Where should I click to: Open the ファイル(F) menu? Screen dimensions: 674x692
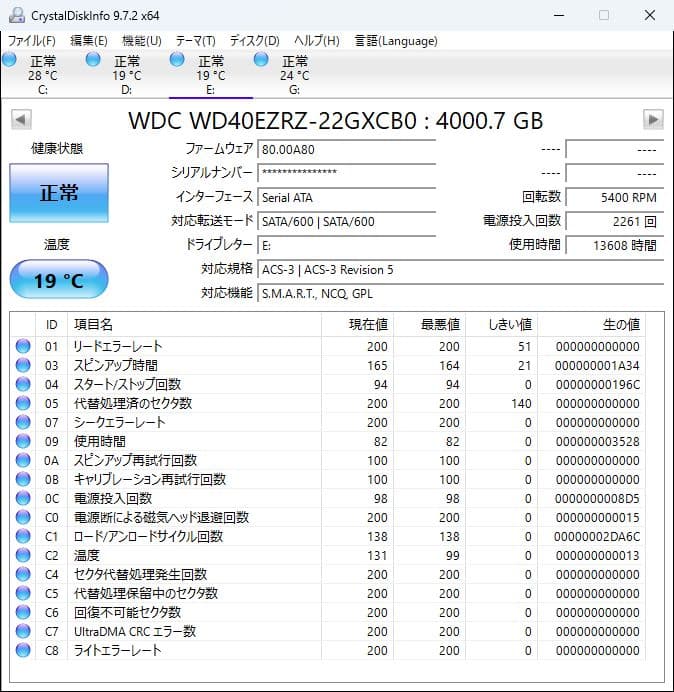(x=32, y=41)
